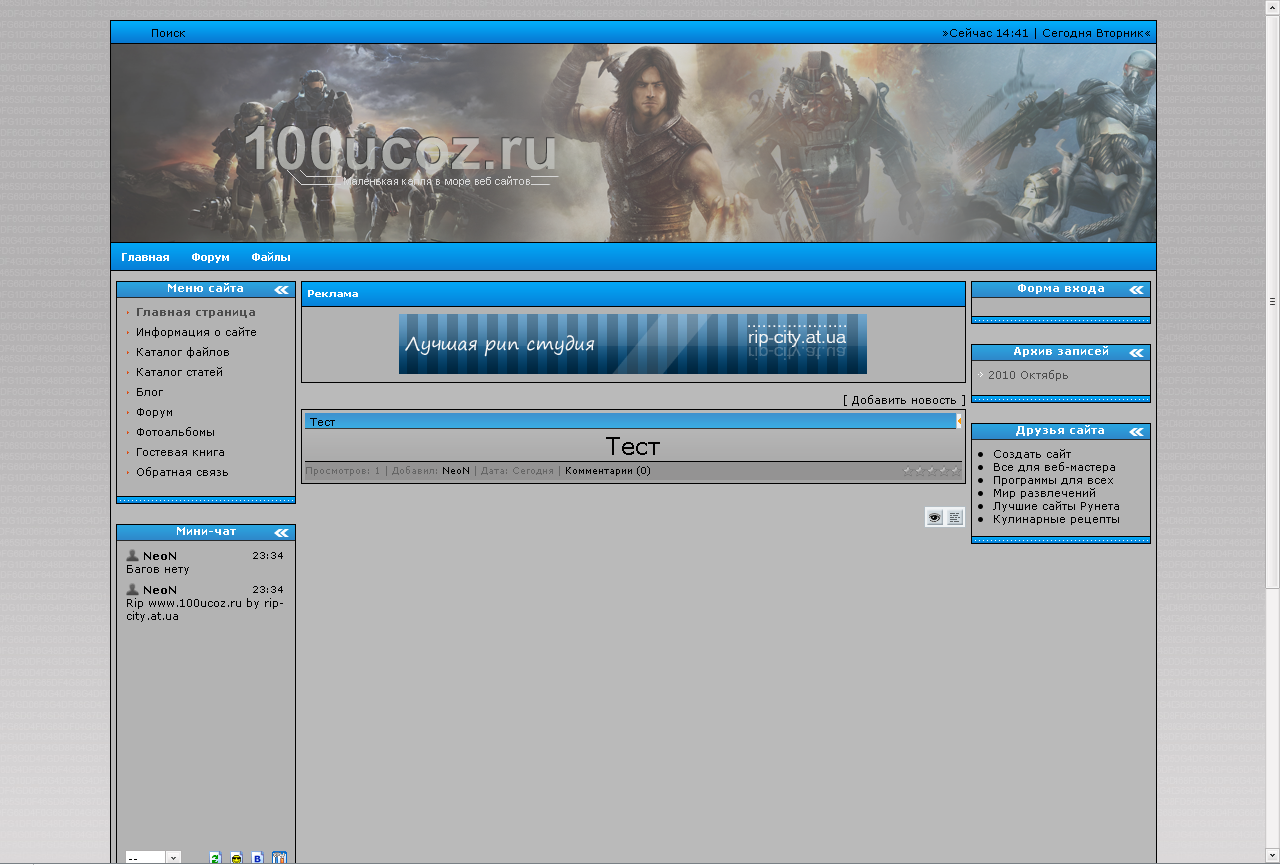This screenshot has width=1280, height=865.
Task: Open the 2010 Октябрь archive entry
Action: (x=1028, y=375)
